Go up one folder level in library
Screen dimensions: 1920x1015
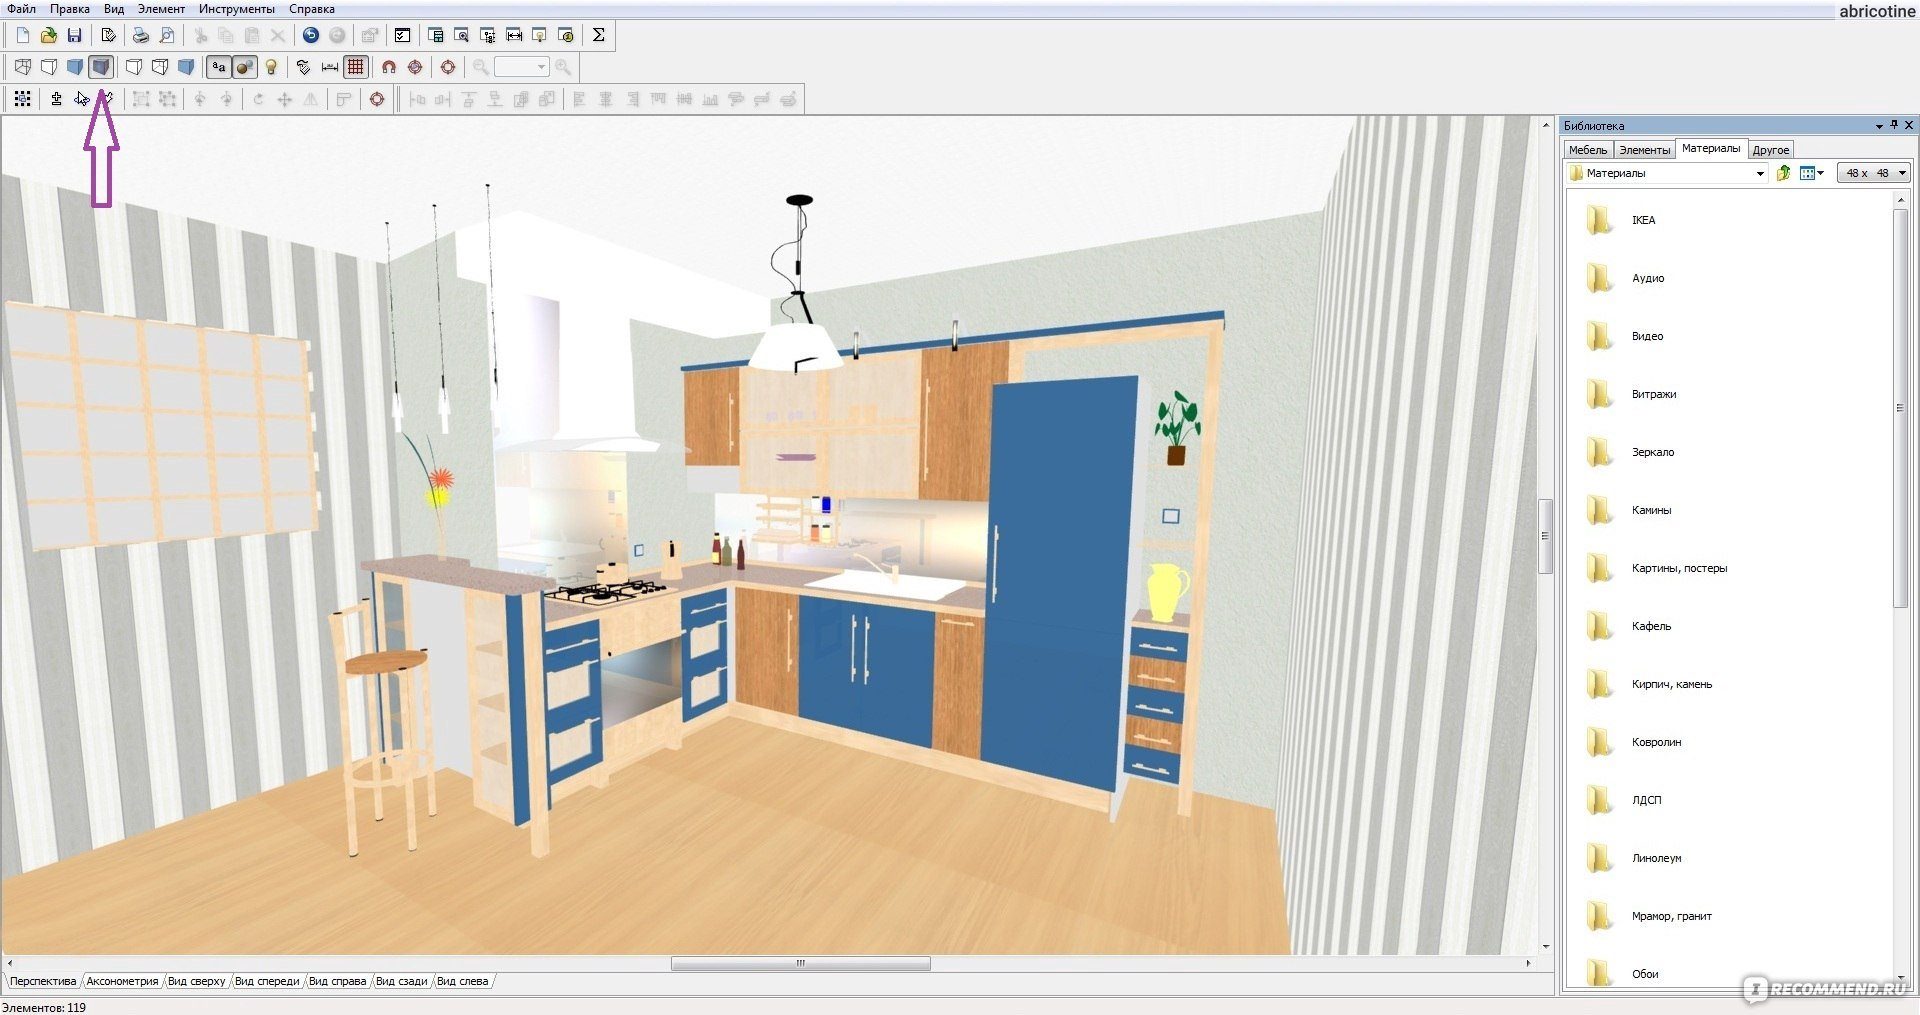click(x=1783, y=174)
